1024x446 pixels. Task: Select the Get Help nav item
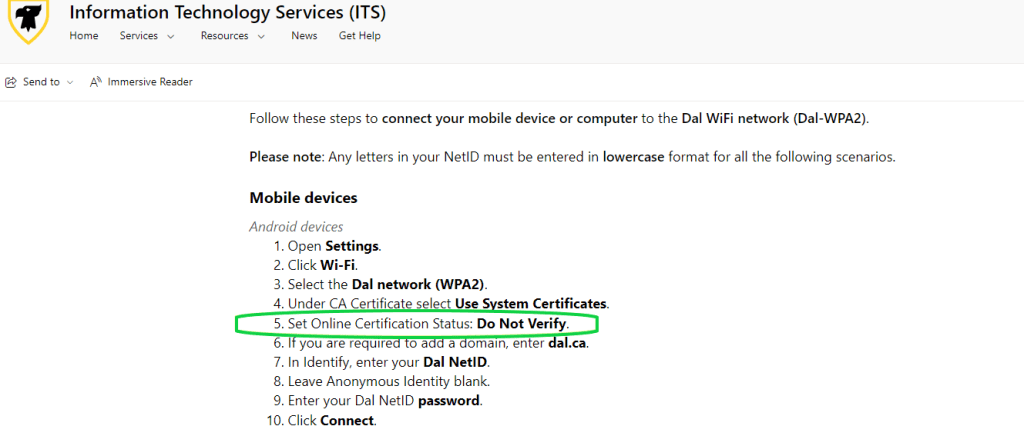(360, 36)
